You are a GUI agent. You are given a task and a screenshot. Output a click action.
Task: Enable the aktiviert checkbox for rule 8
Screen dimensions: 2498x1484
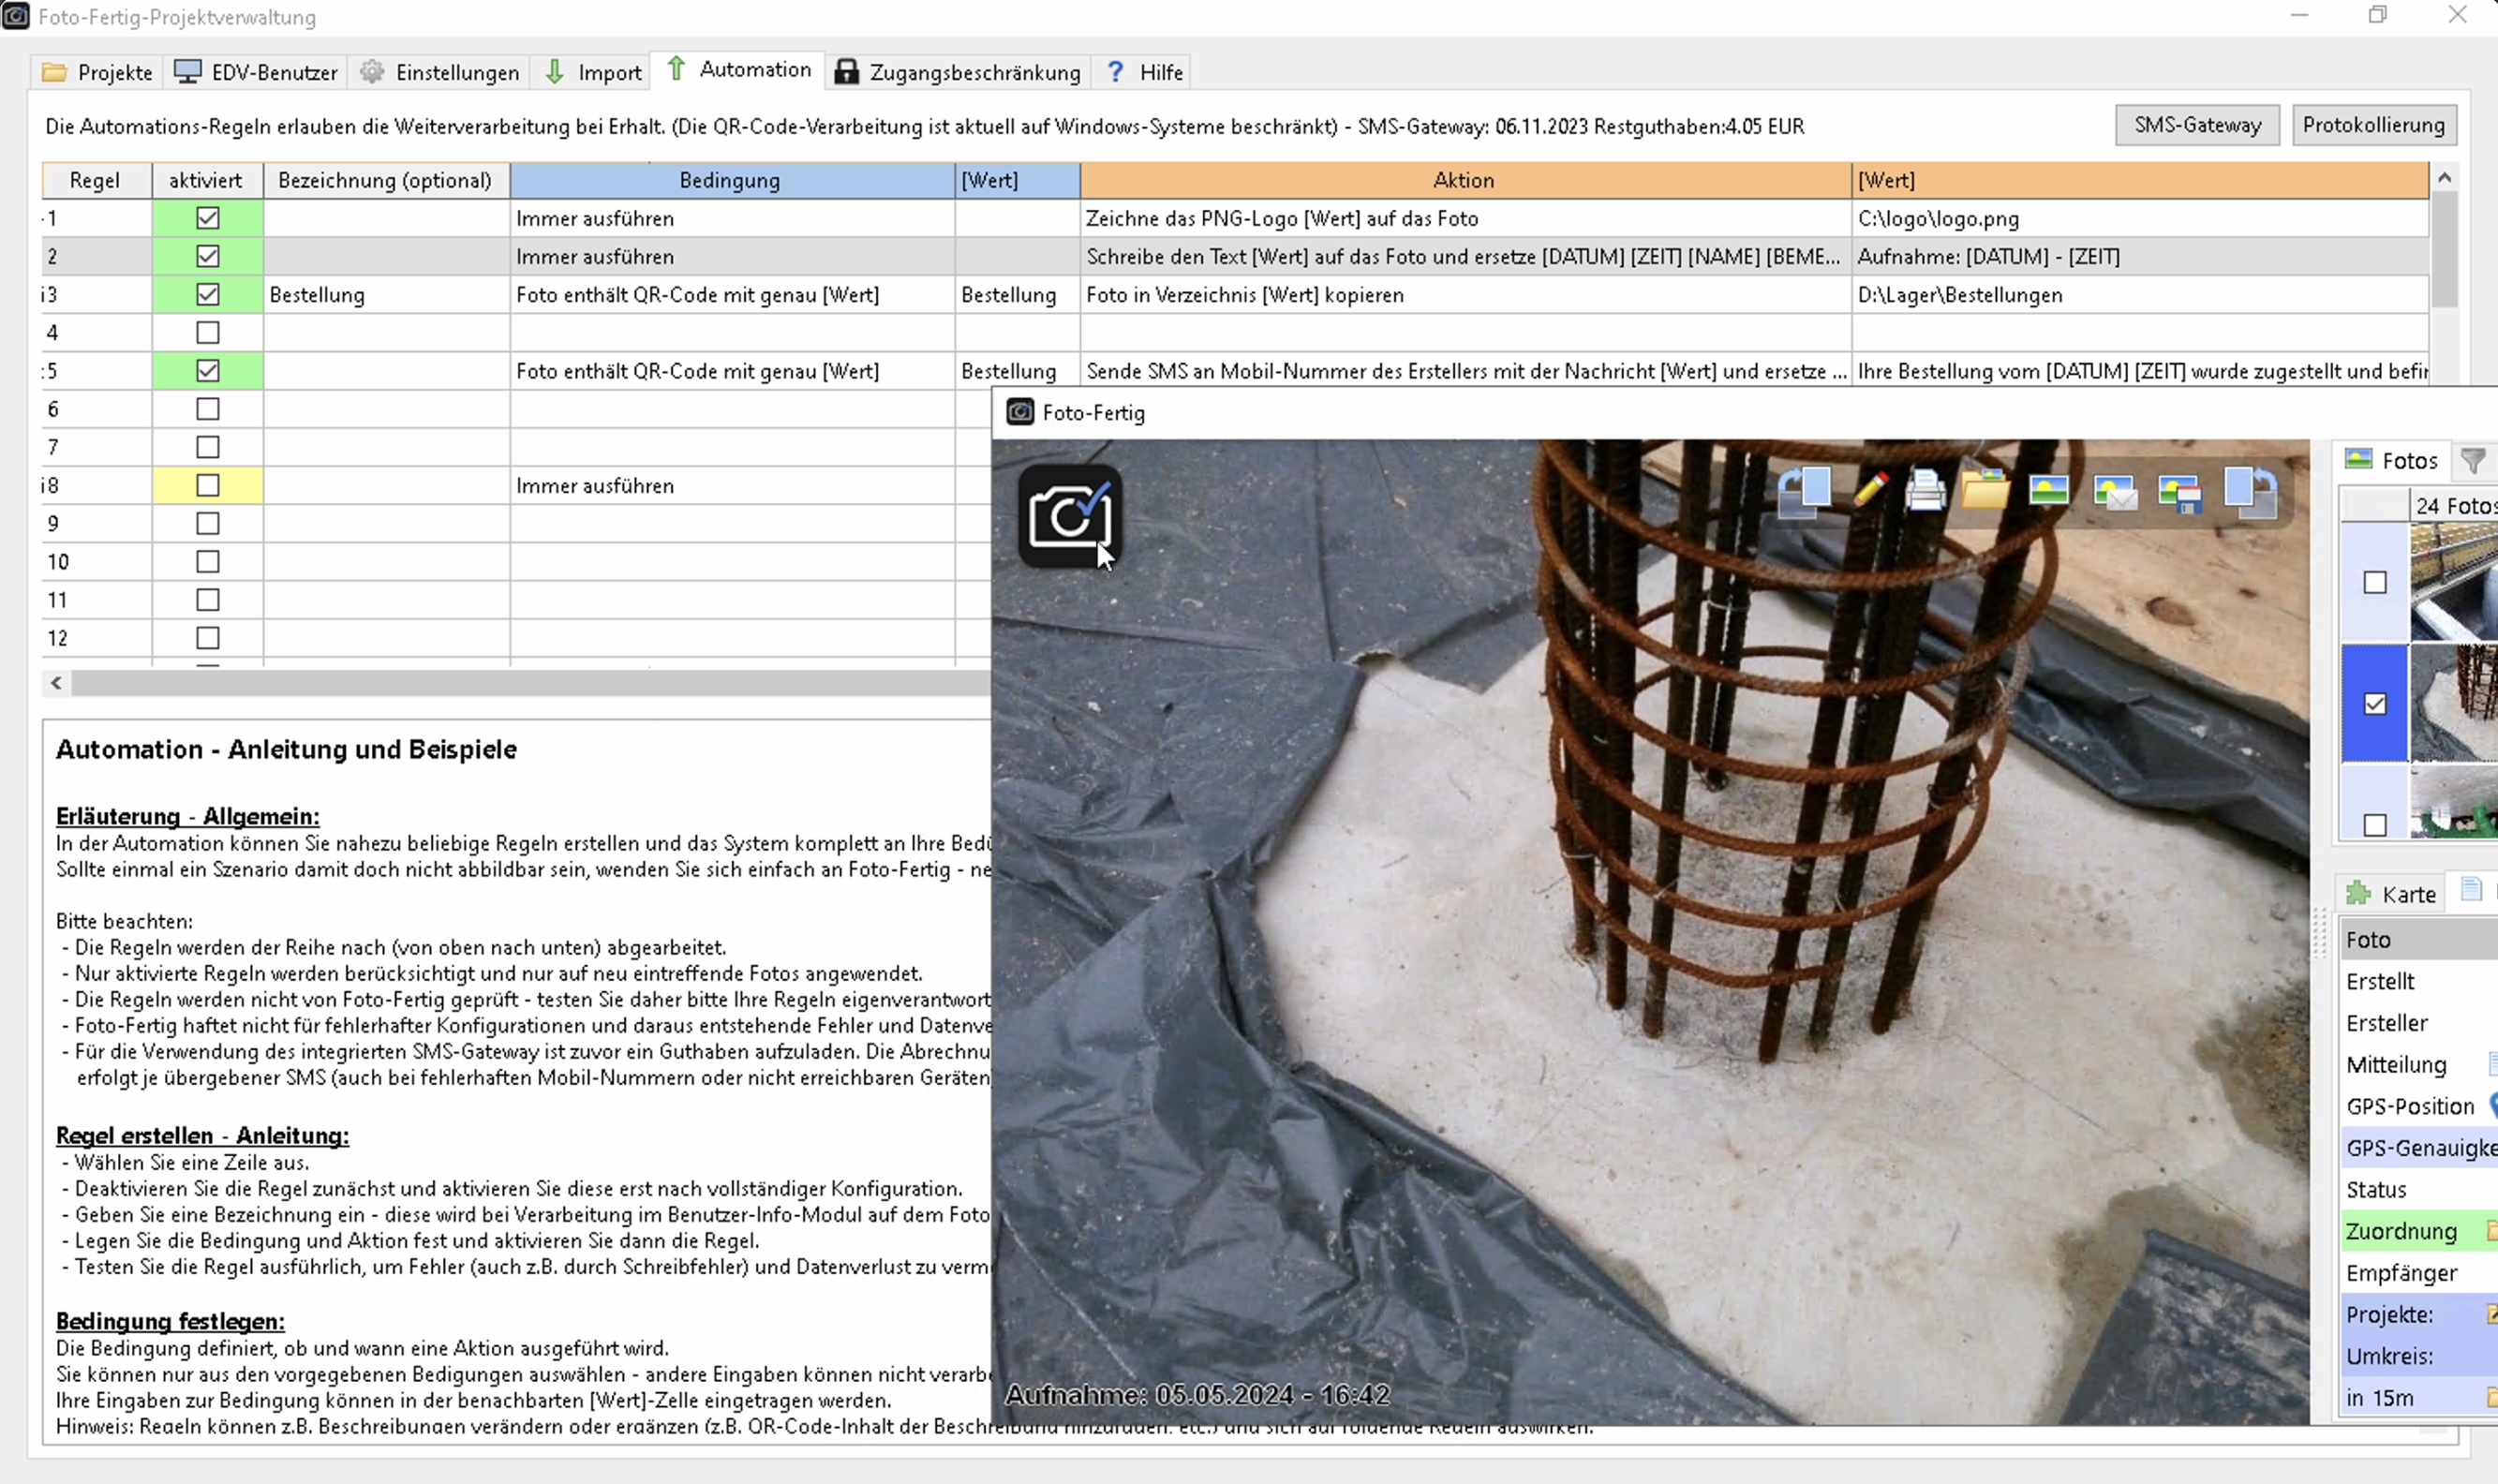point(208,486)
